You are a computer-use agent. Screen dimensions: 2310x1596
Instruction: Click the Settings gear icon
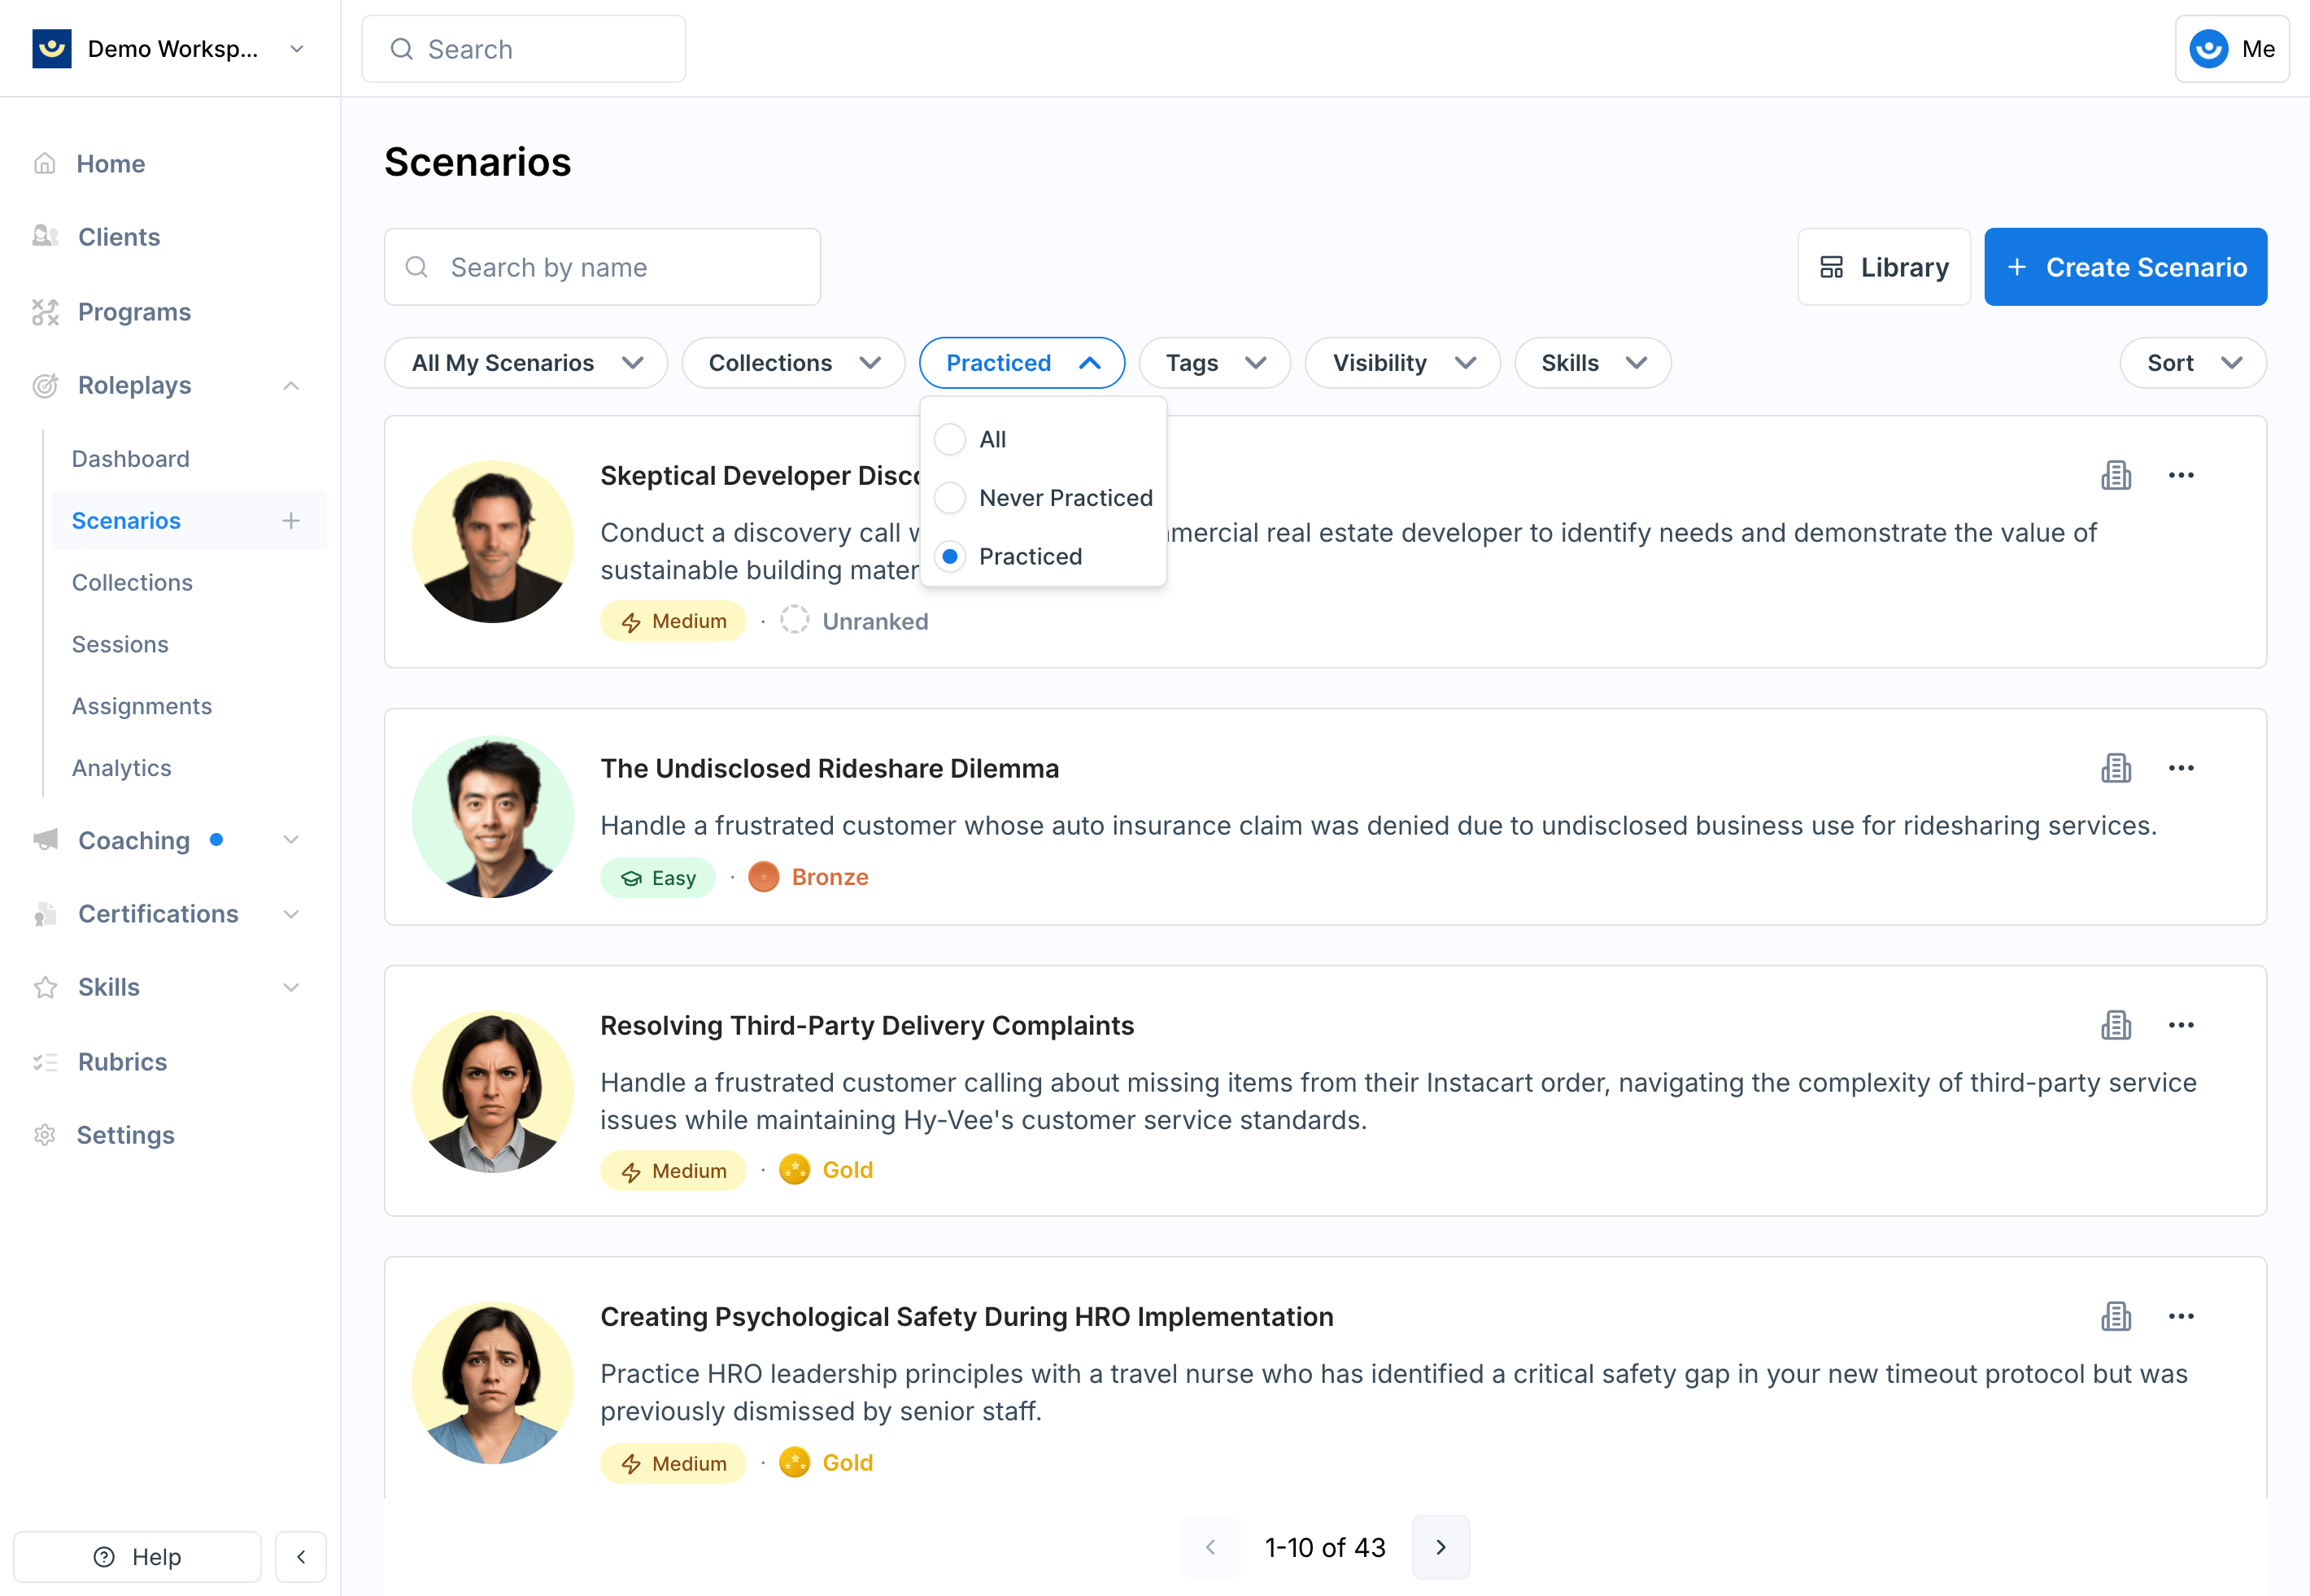point(45,1135)
